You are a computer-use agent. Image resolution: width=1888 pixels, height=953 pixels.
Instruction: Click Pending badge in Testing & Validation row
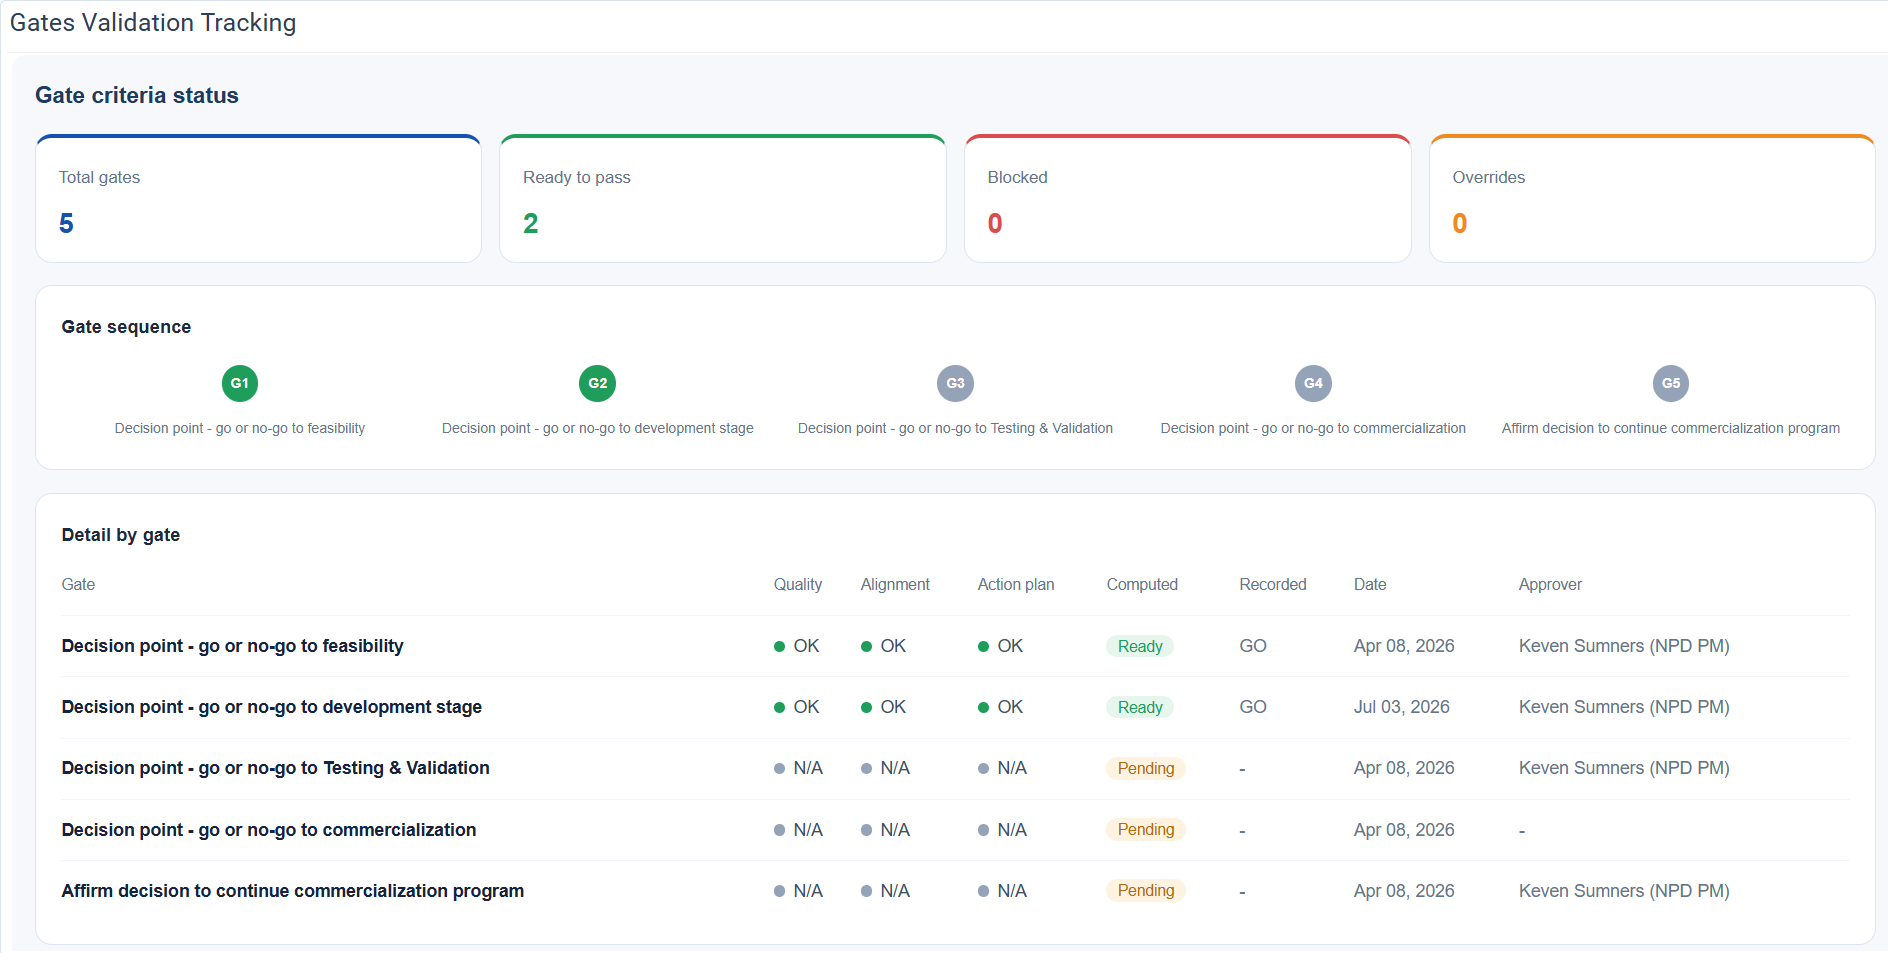click(x=1146, y=768)
